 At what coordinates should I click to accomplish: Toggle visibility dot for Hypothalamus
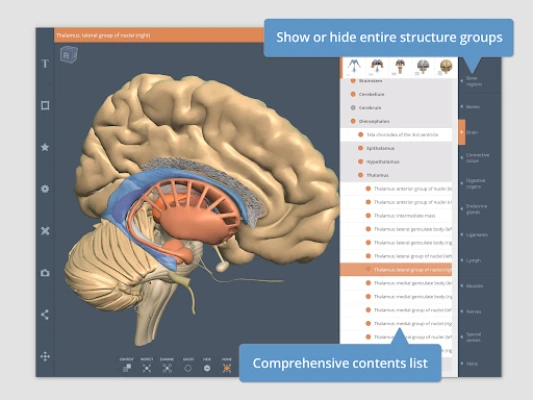(x=361, y=162)
